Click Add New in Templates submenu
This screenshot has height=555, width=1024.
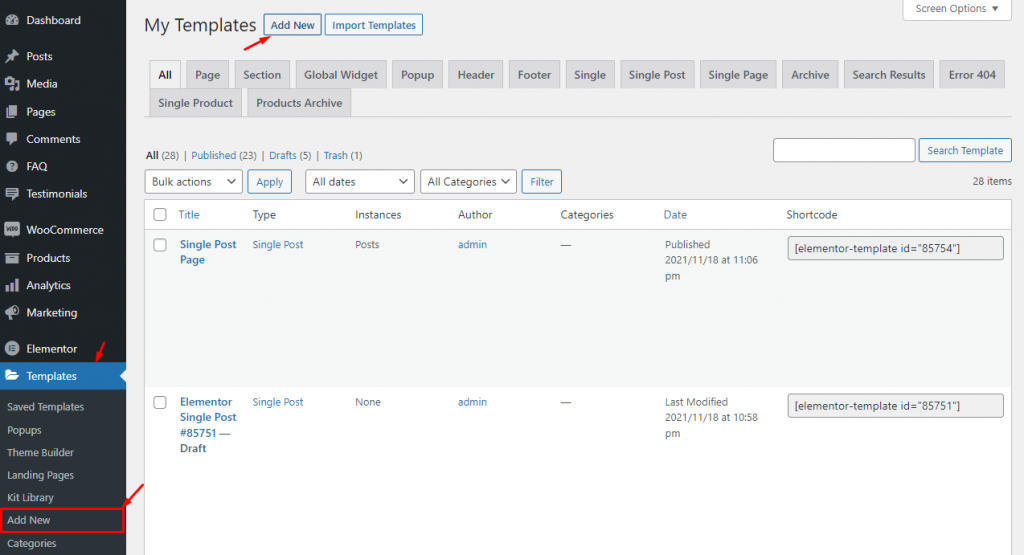(x=29, y=520)
